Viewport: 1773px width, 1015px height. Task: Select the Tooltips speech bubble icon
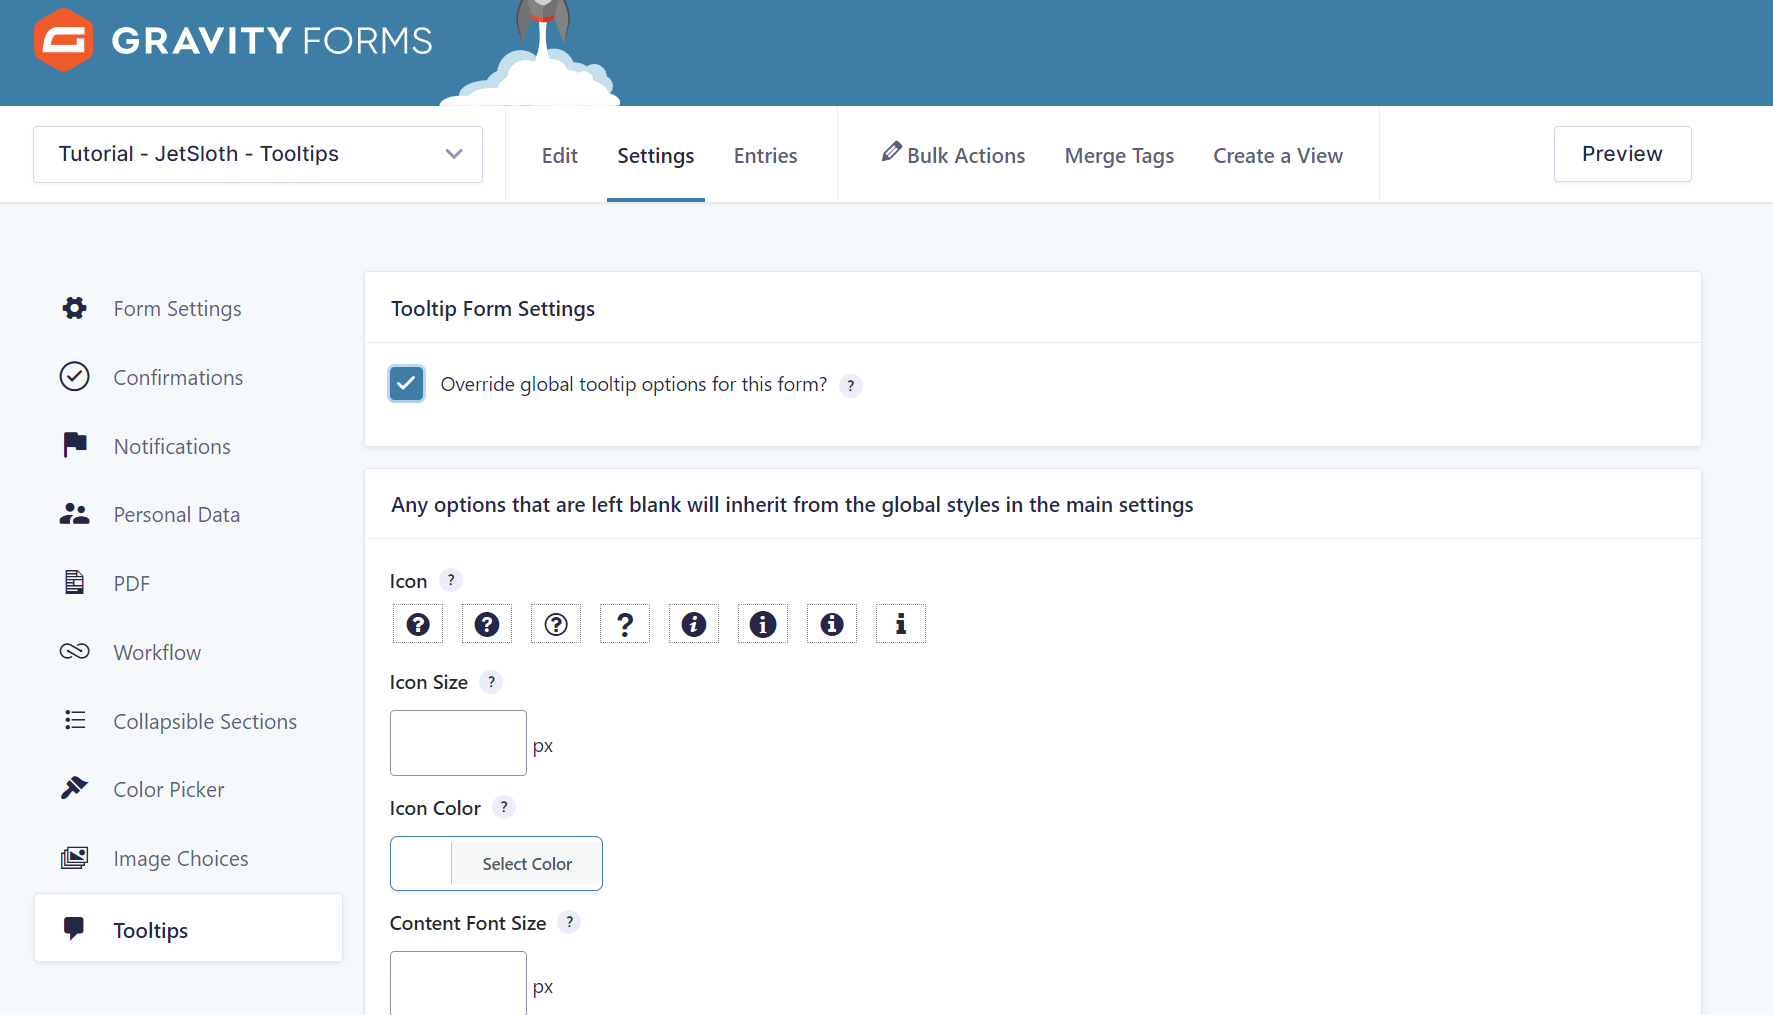[74, 929]
